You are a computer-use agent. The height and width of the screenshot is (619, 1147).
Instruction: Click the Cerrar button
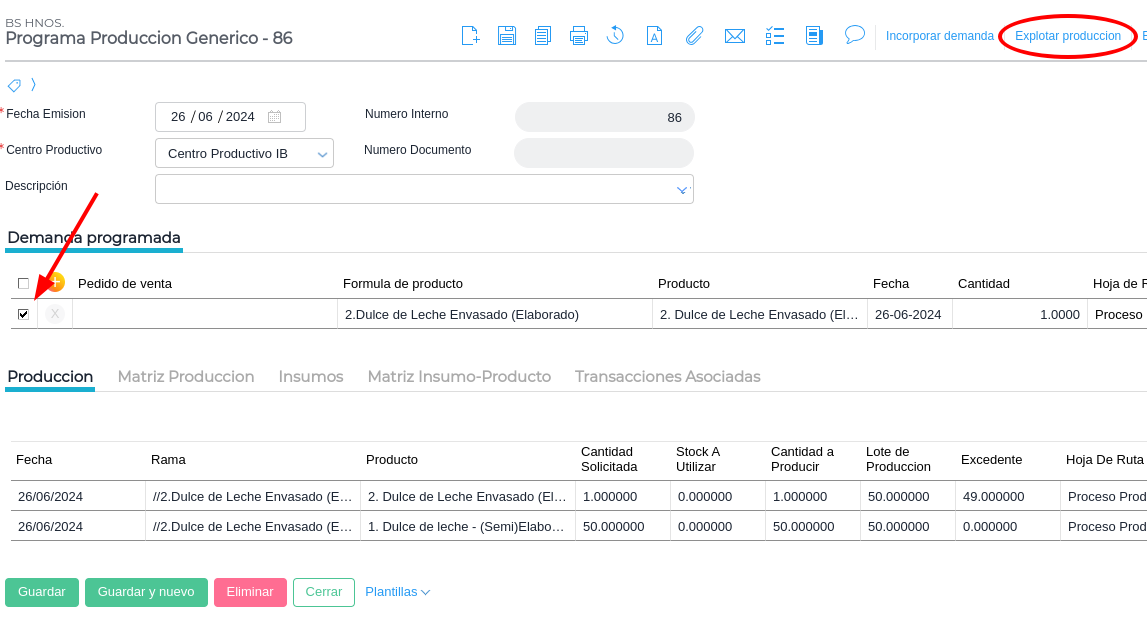[x=324, y=592]
